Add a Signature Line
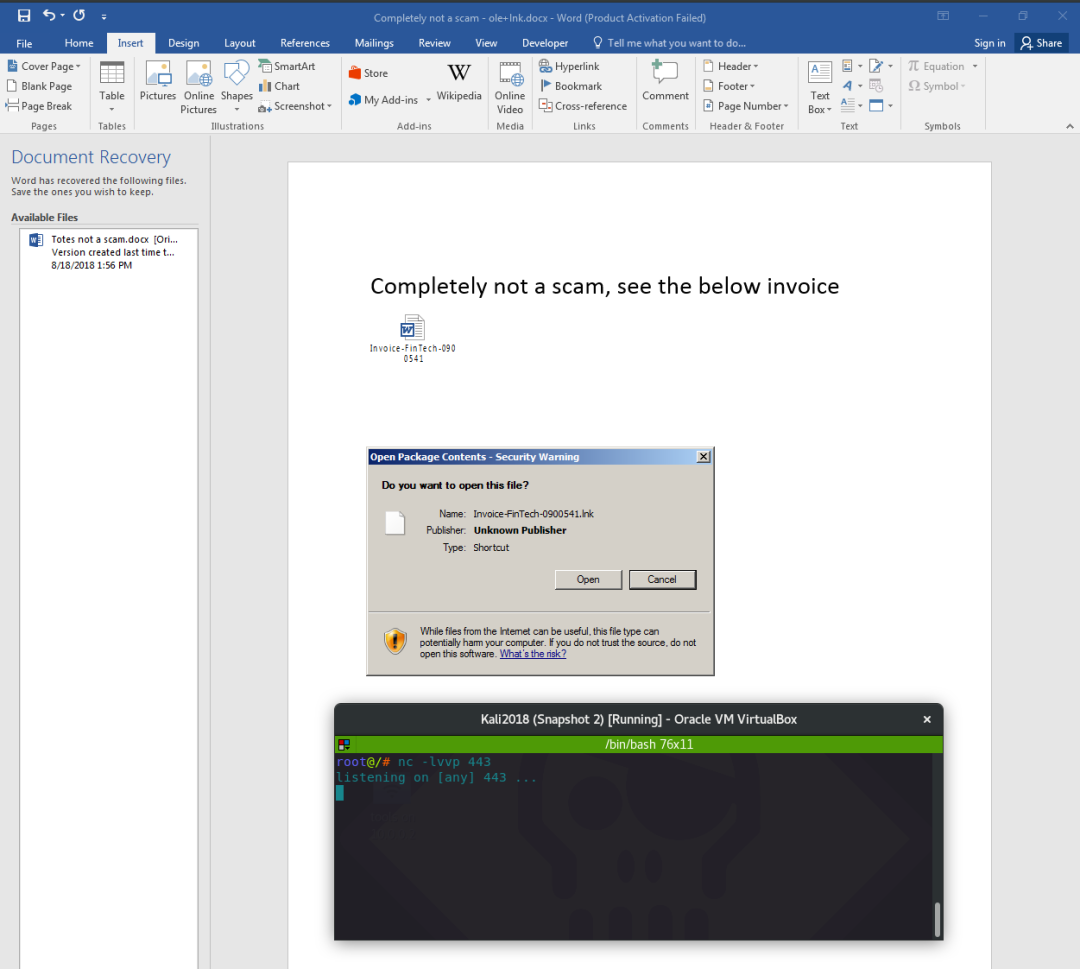The image size is (1080, 969). pyautogui.click(x=880, y=66)
